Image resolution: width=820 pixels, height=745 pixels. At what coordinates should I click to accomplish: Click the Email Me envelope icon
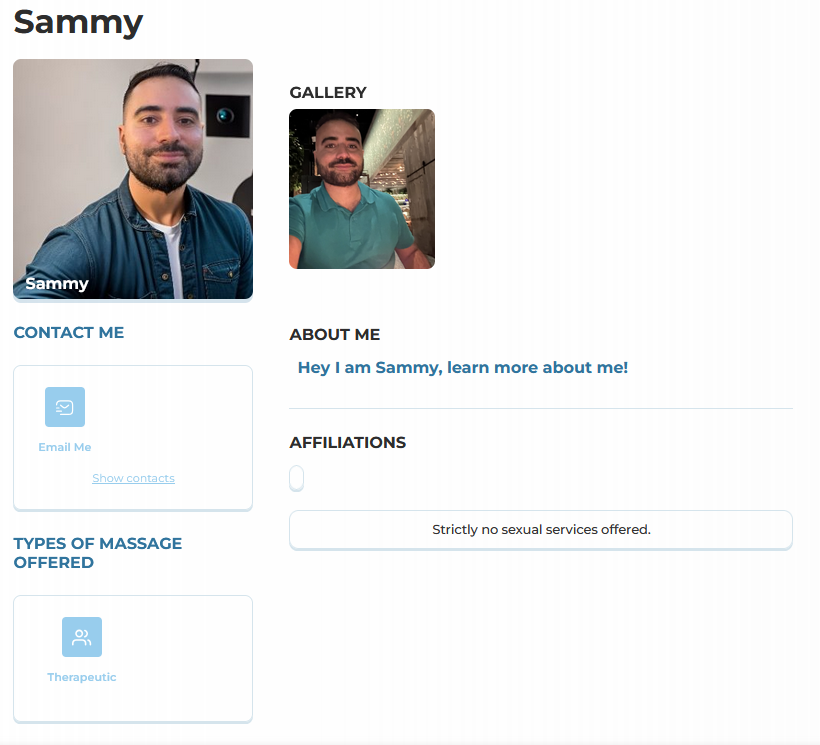point(65,407)
